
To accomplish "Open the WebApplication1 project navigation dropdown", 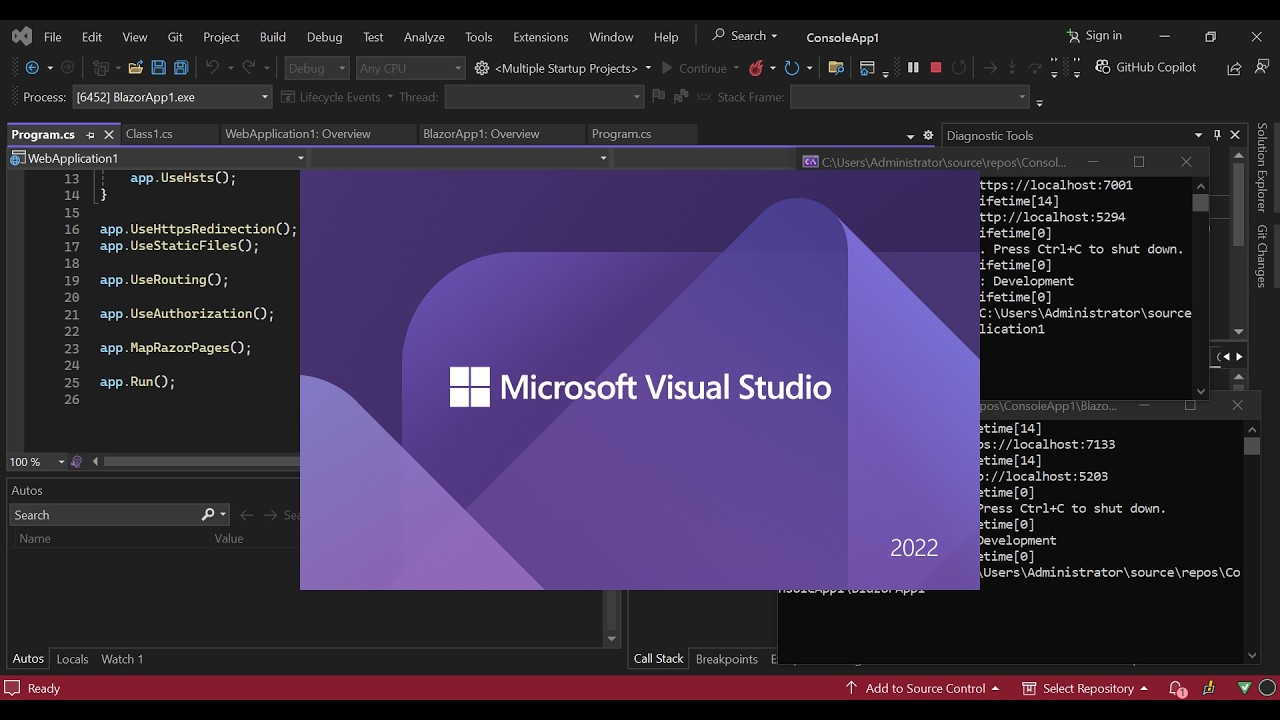I will coord(157,158).
